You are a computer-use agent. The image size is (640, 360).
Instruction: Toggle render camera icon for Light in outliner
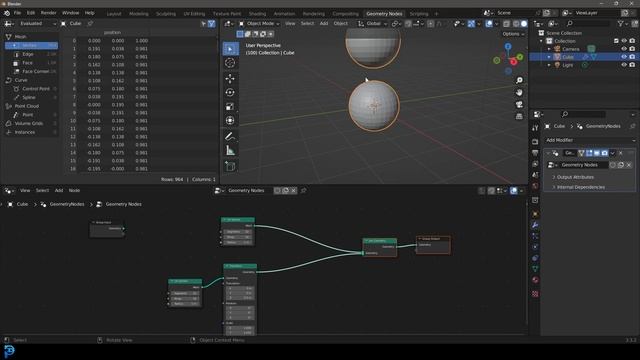coord(632,65)
